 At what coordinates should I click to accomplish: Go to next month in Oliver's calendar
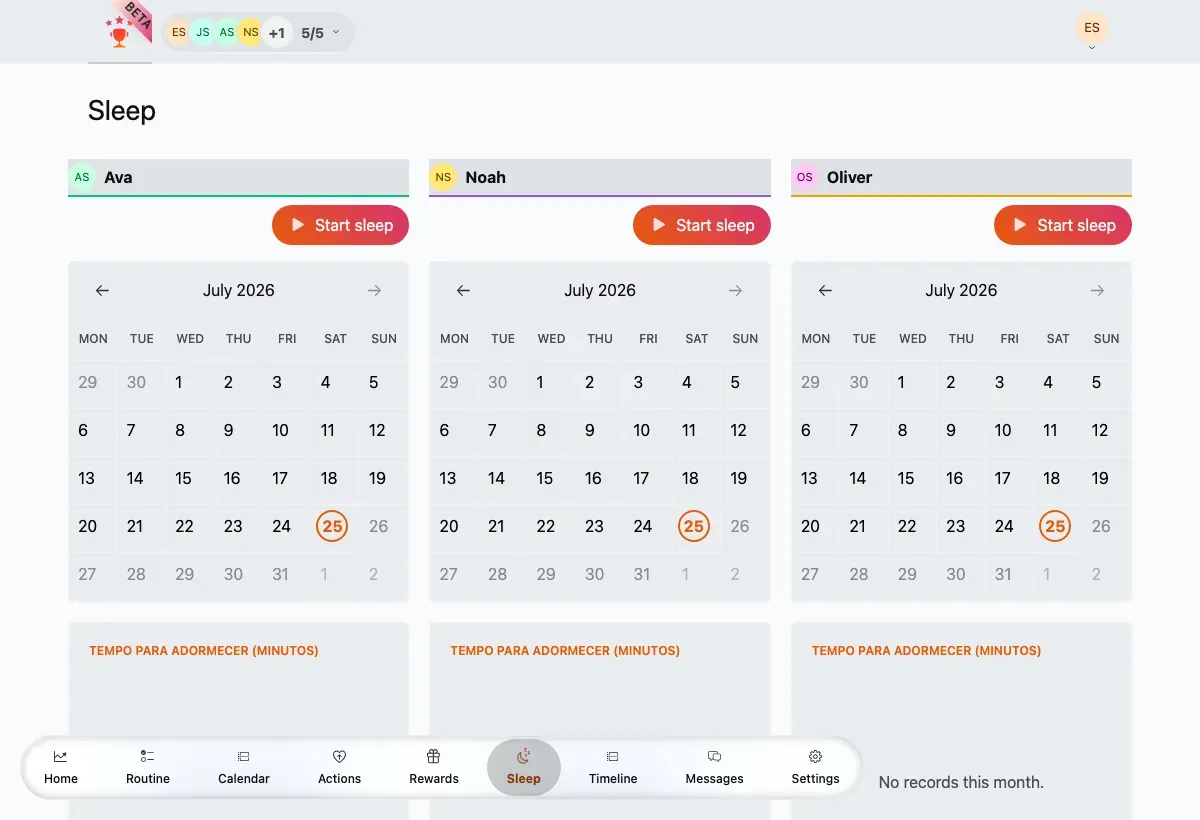coord(1097,290)
